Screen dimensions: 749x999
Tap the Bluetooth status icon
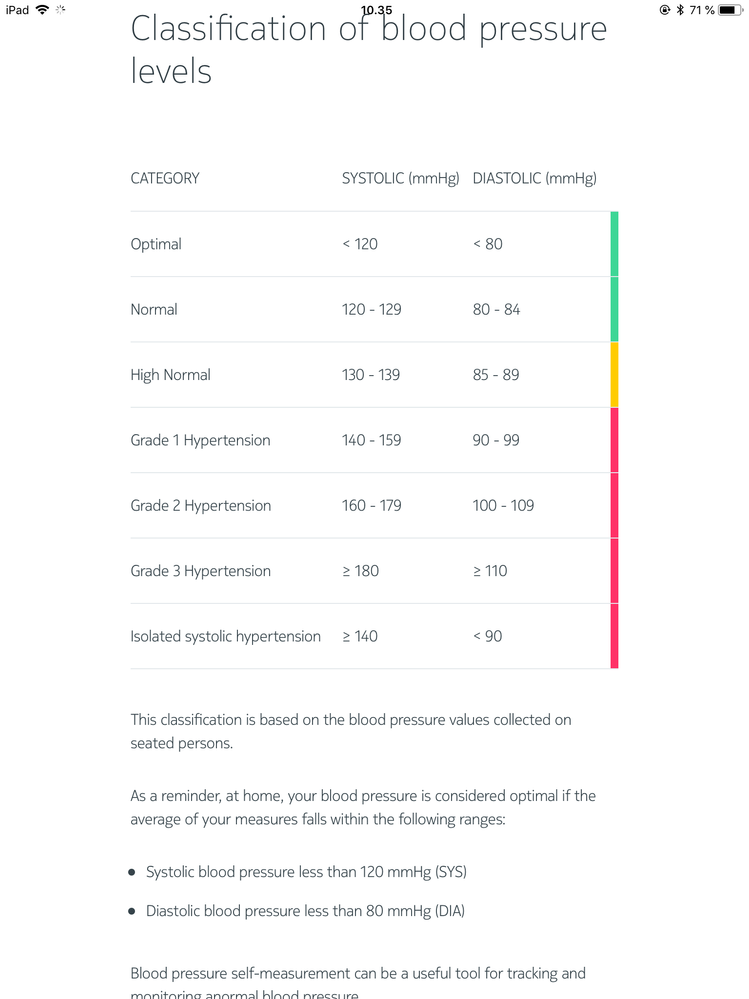(x=680, y=10)
